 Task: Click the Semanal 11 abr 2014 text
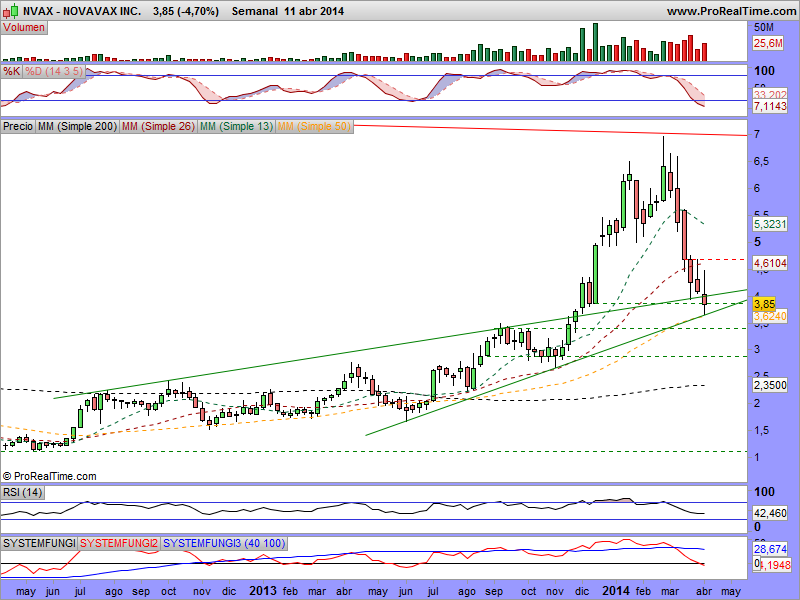(288, 11)
